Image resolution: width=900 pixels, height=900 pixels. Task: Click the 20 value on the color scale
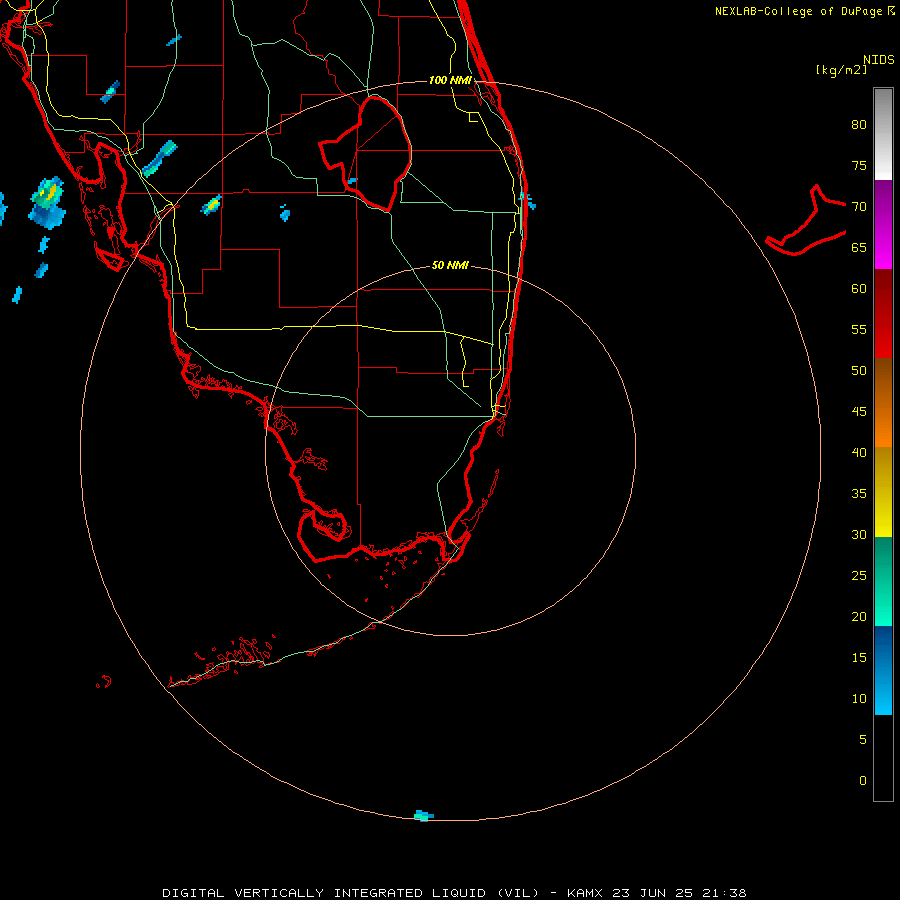click(859, 616)
